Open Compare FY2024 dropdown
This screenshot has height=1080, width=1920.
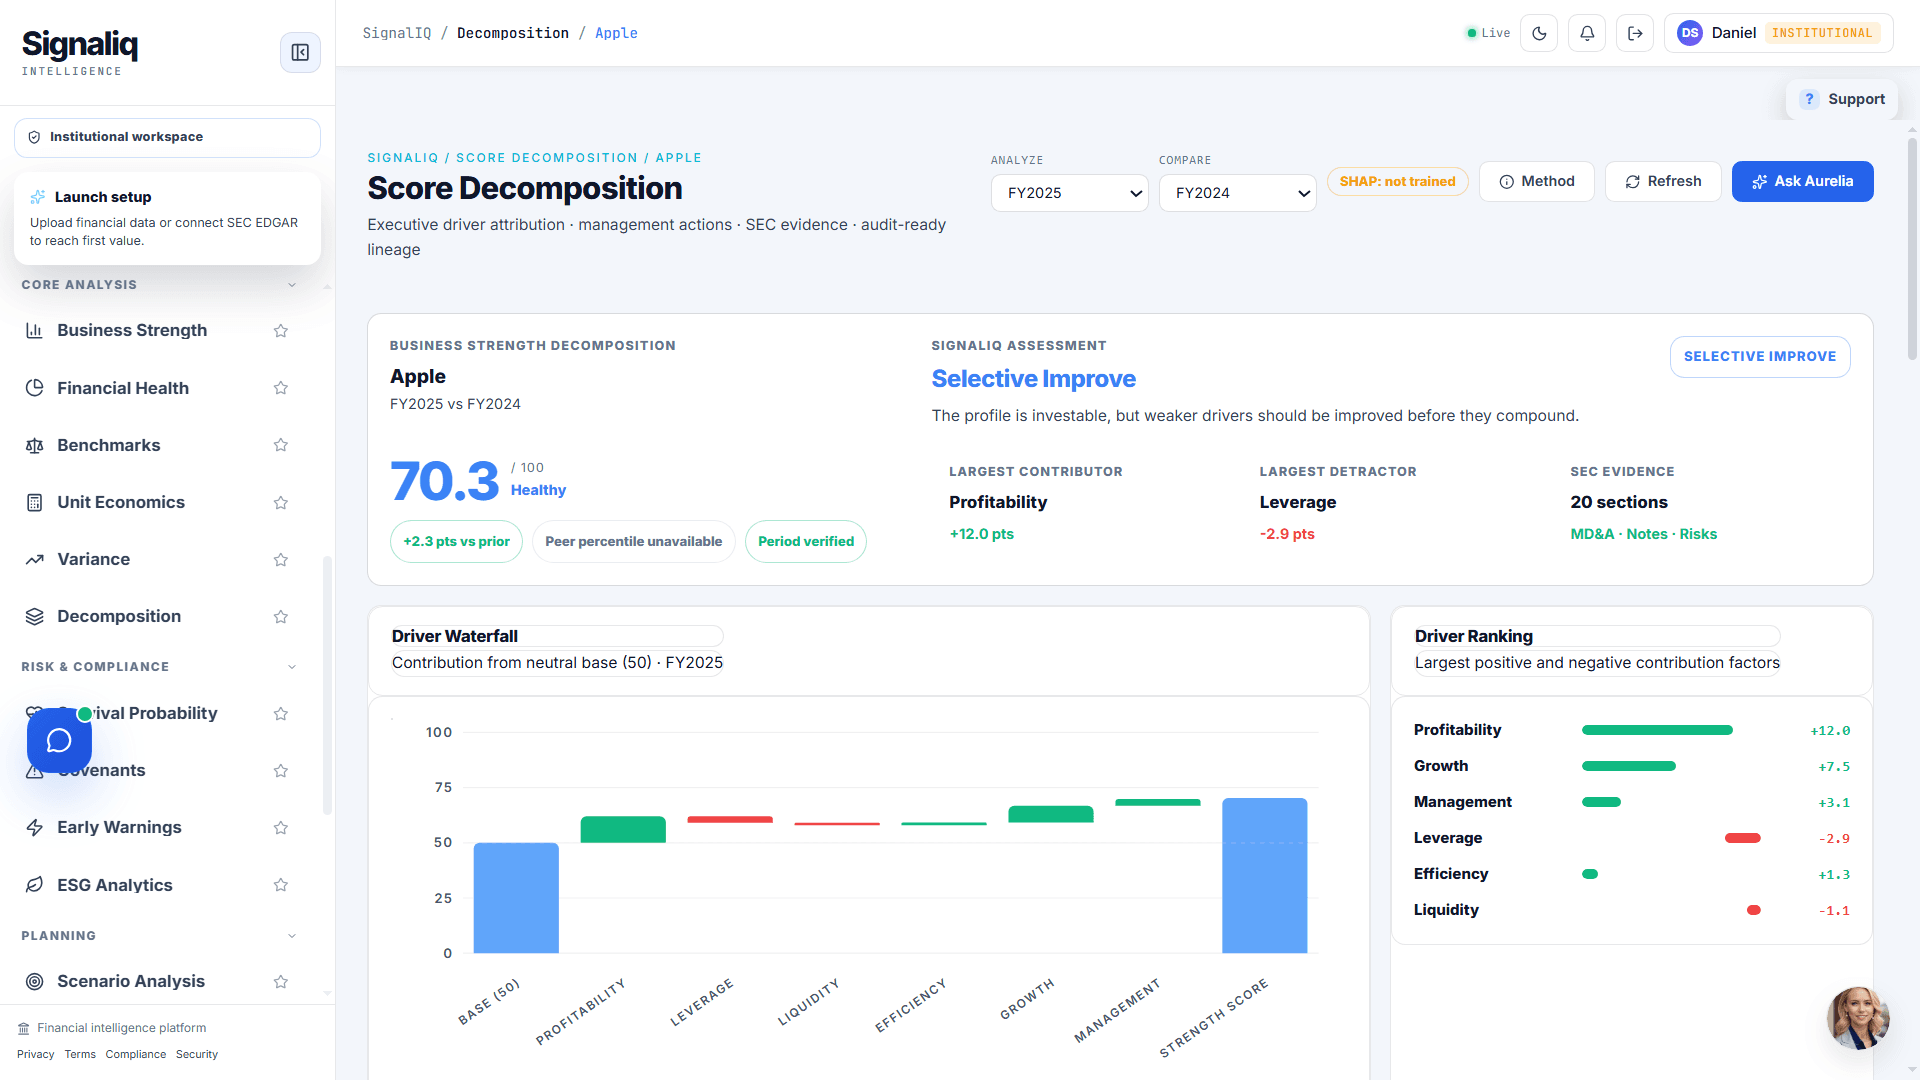click(x=1237, y=193)
